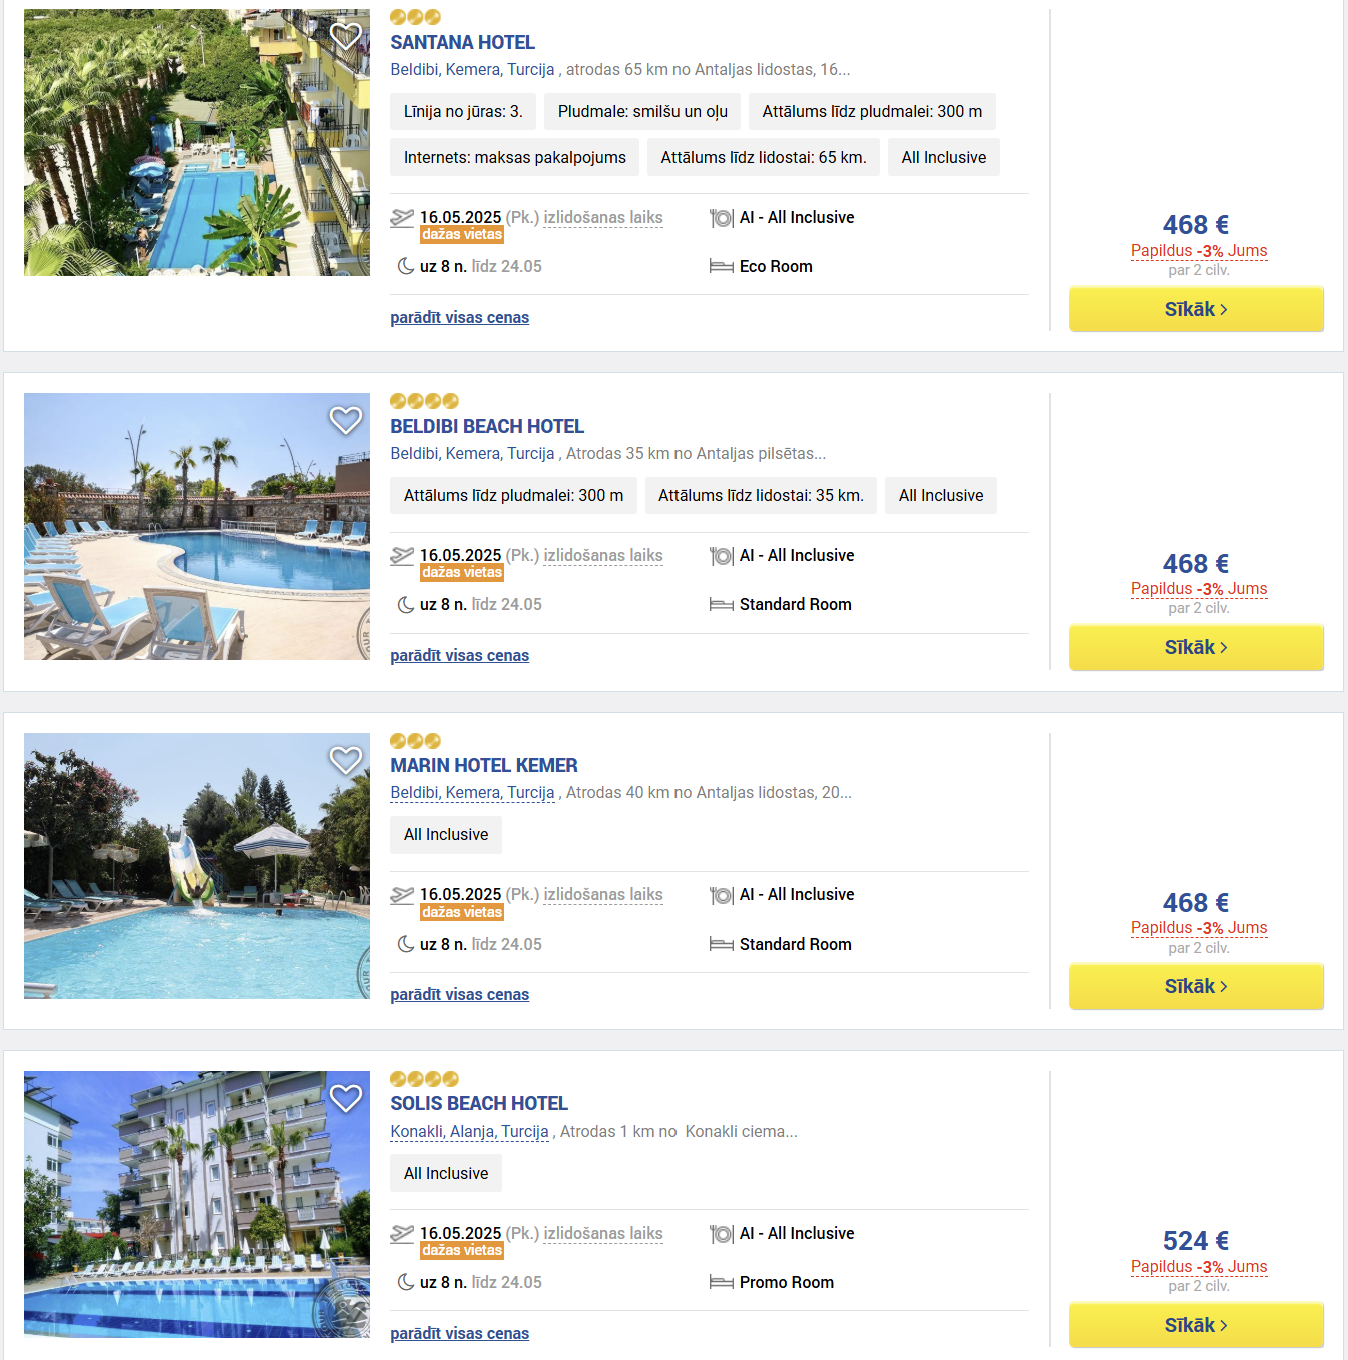The image size is (1348, 1360).
Task: Click moon nights icon for Beldibi Beach Hotel
Action: click(x=406, y=605)
